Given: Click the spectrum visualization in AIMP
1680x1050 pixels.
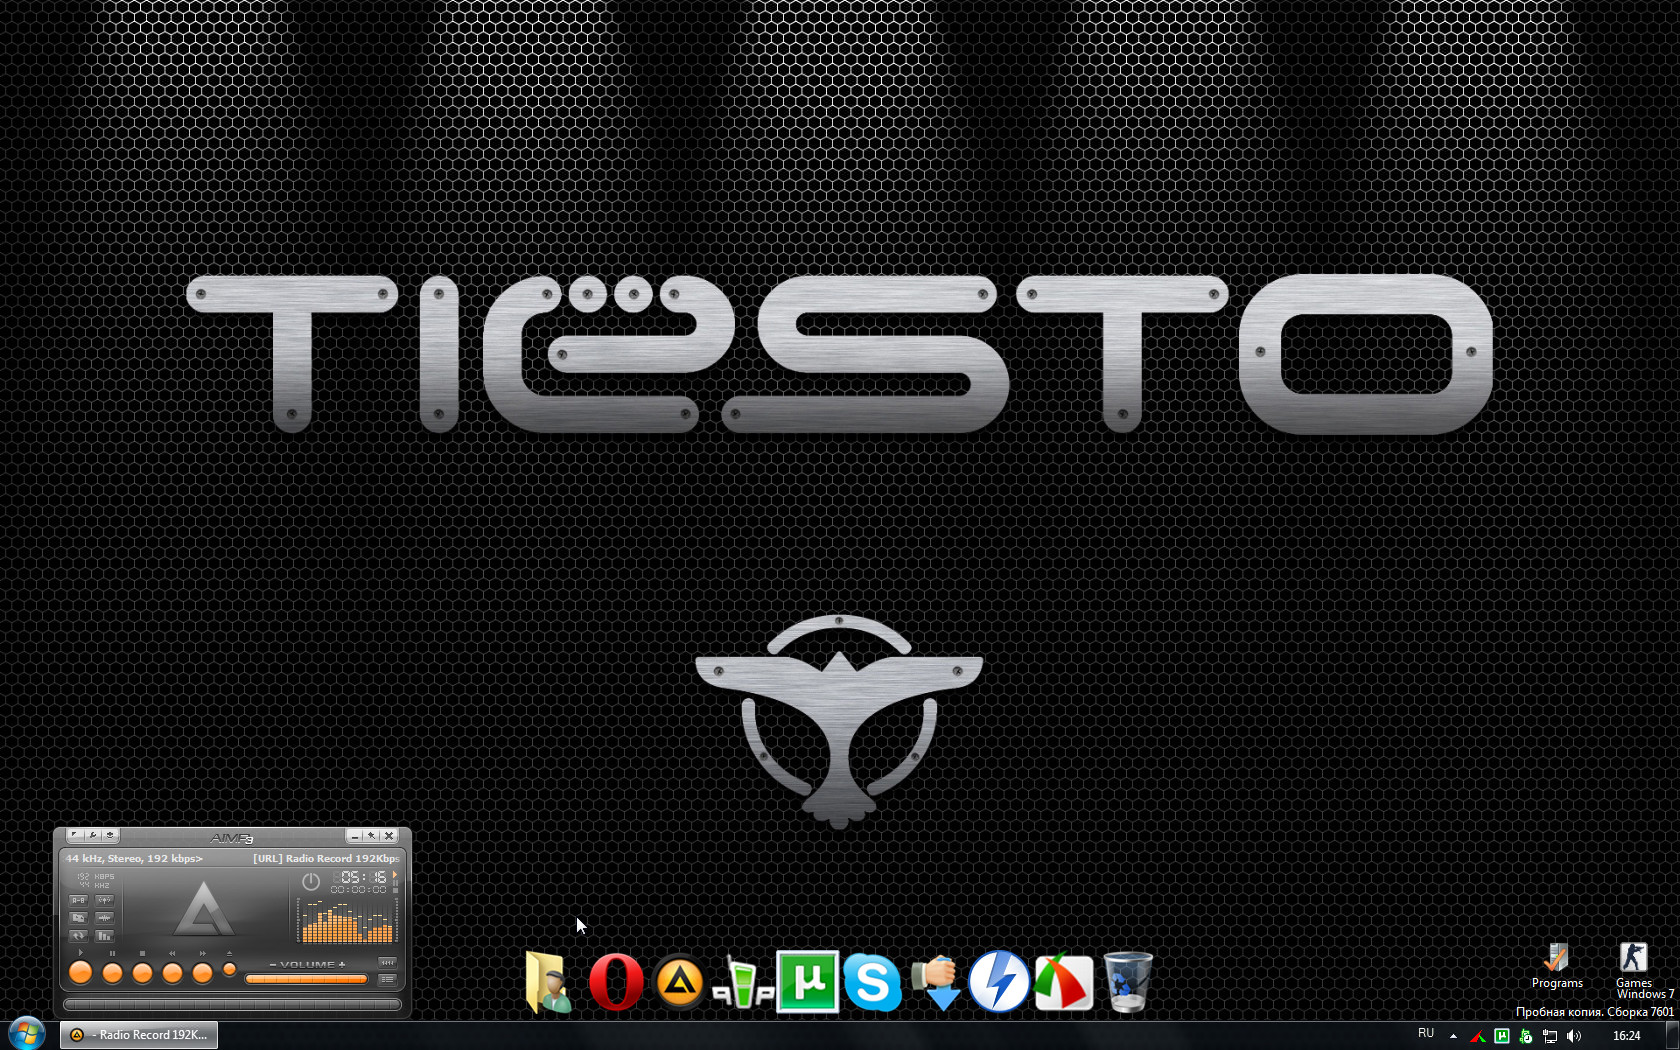Looking at the screenshot, I should [346, 921].
